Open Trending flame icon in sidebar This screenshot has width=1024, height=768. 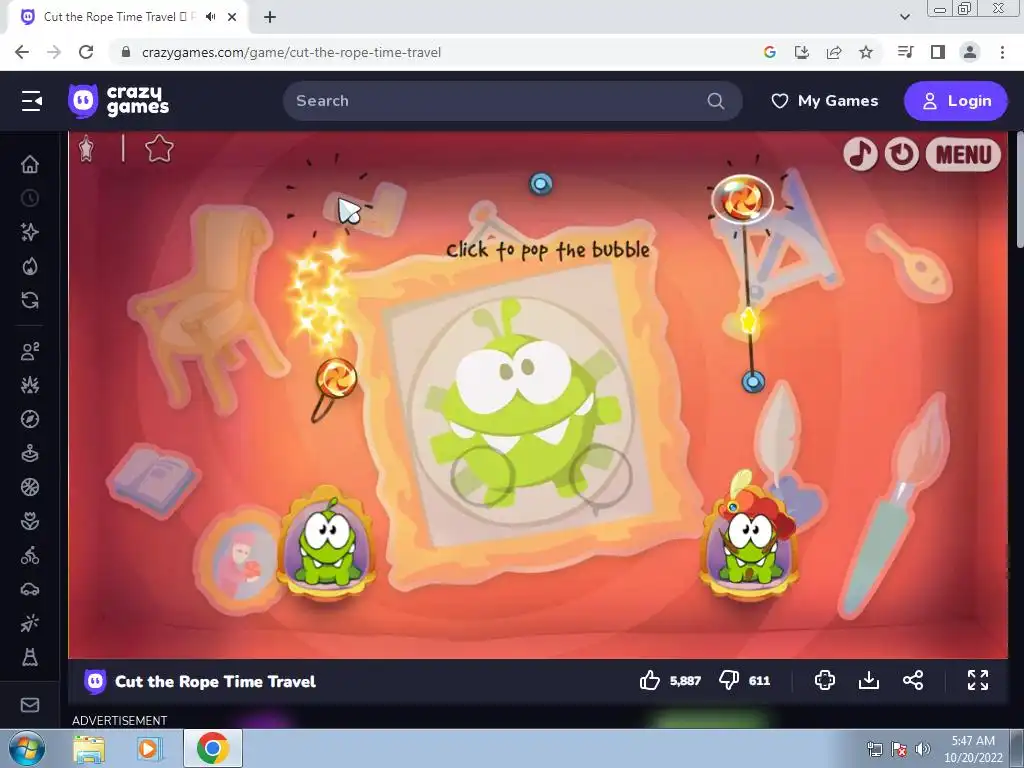(x=30, y=266)
